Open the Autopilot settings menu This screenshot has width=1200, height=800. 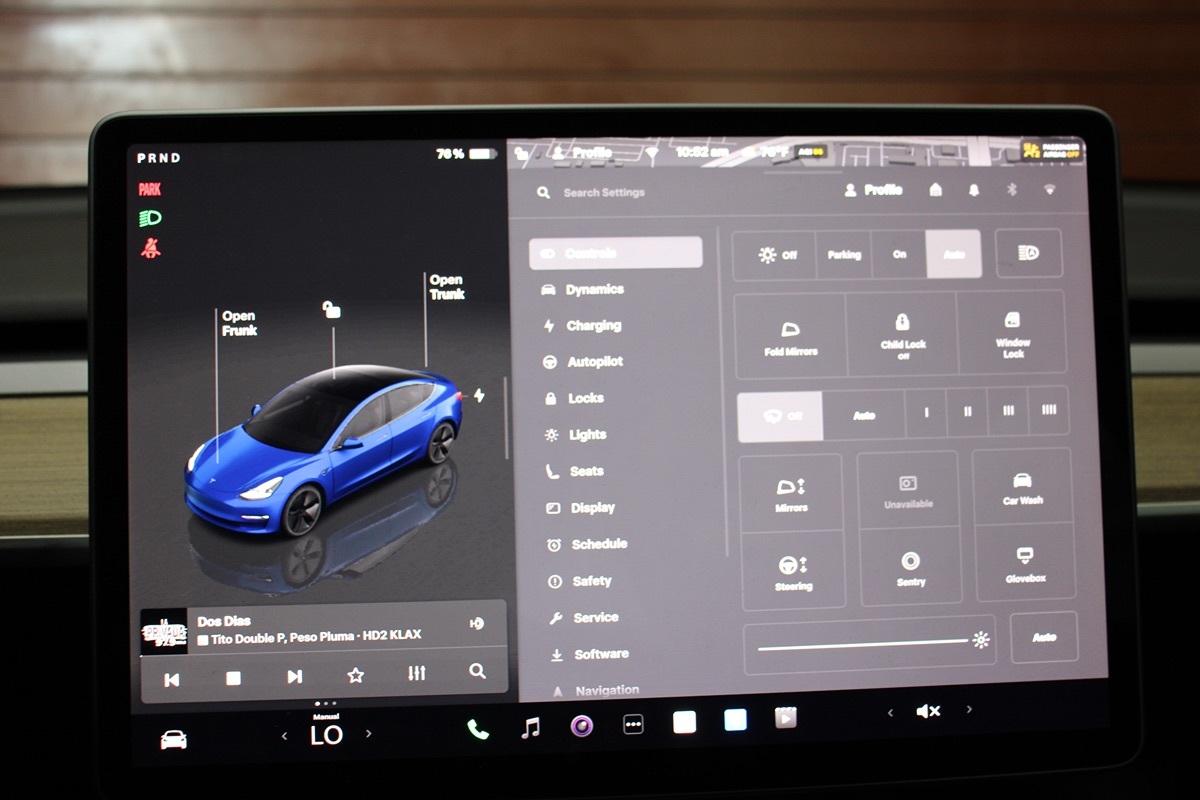tap(595, 362)
